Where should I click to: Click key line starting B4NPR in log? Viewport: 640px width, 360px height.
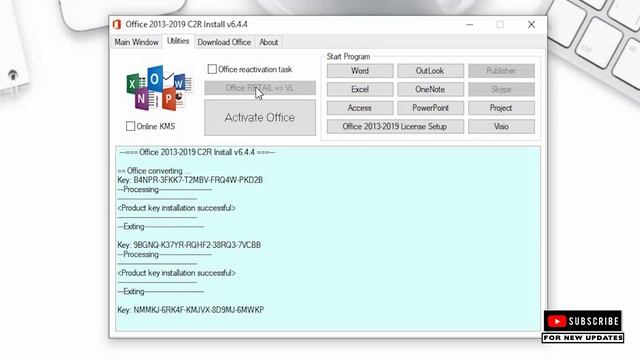point(190,180)
